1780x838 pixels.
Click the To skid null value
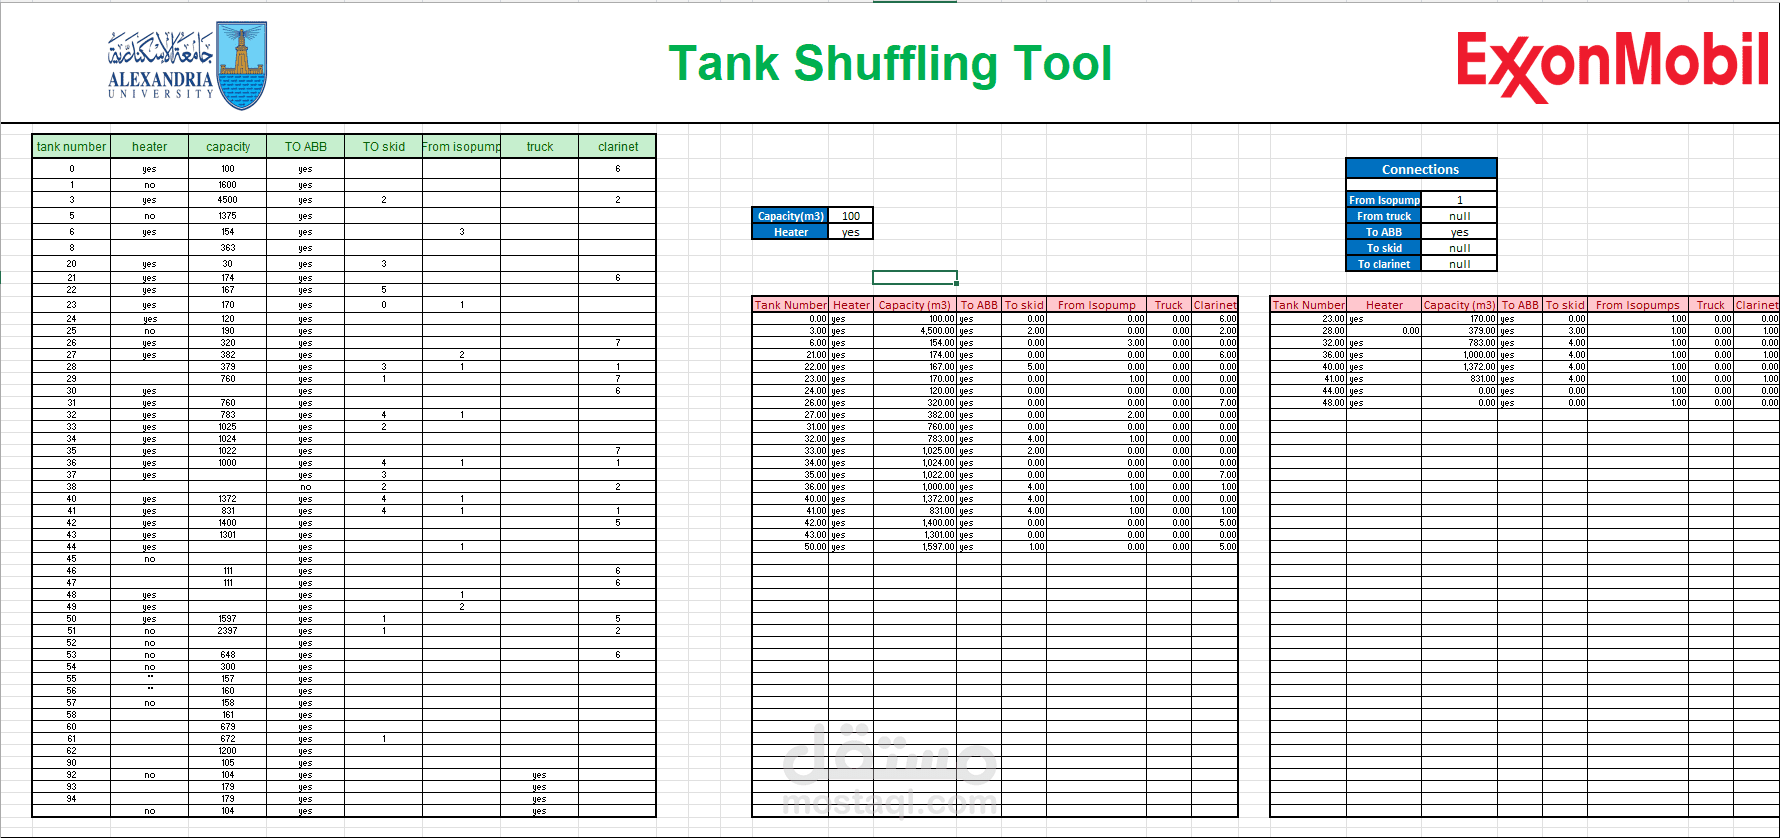1459,248
